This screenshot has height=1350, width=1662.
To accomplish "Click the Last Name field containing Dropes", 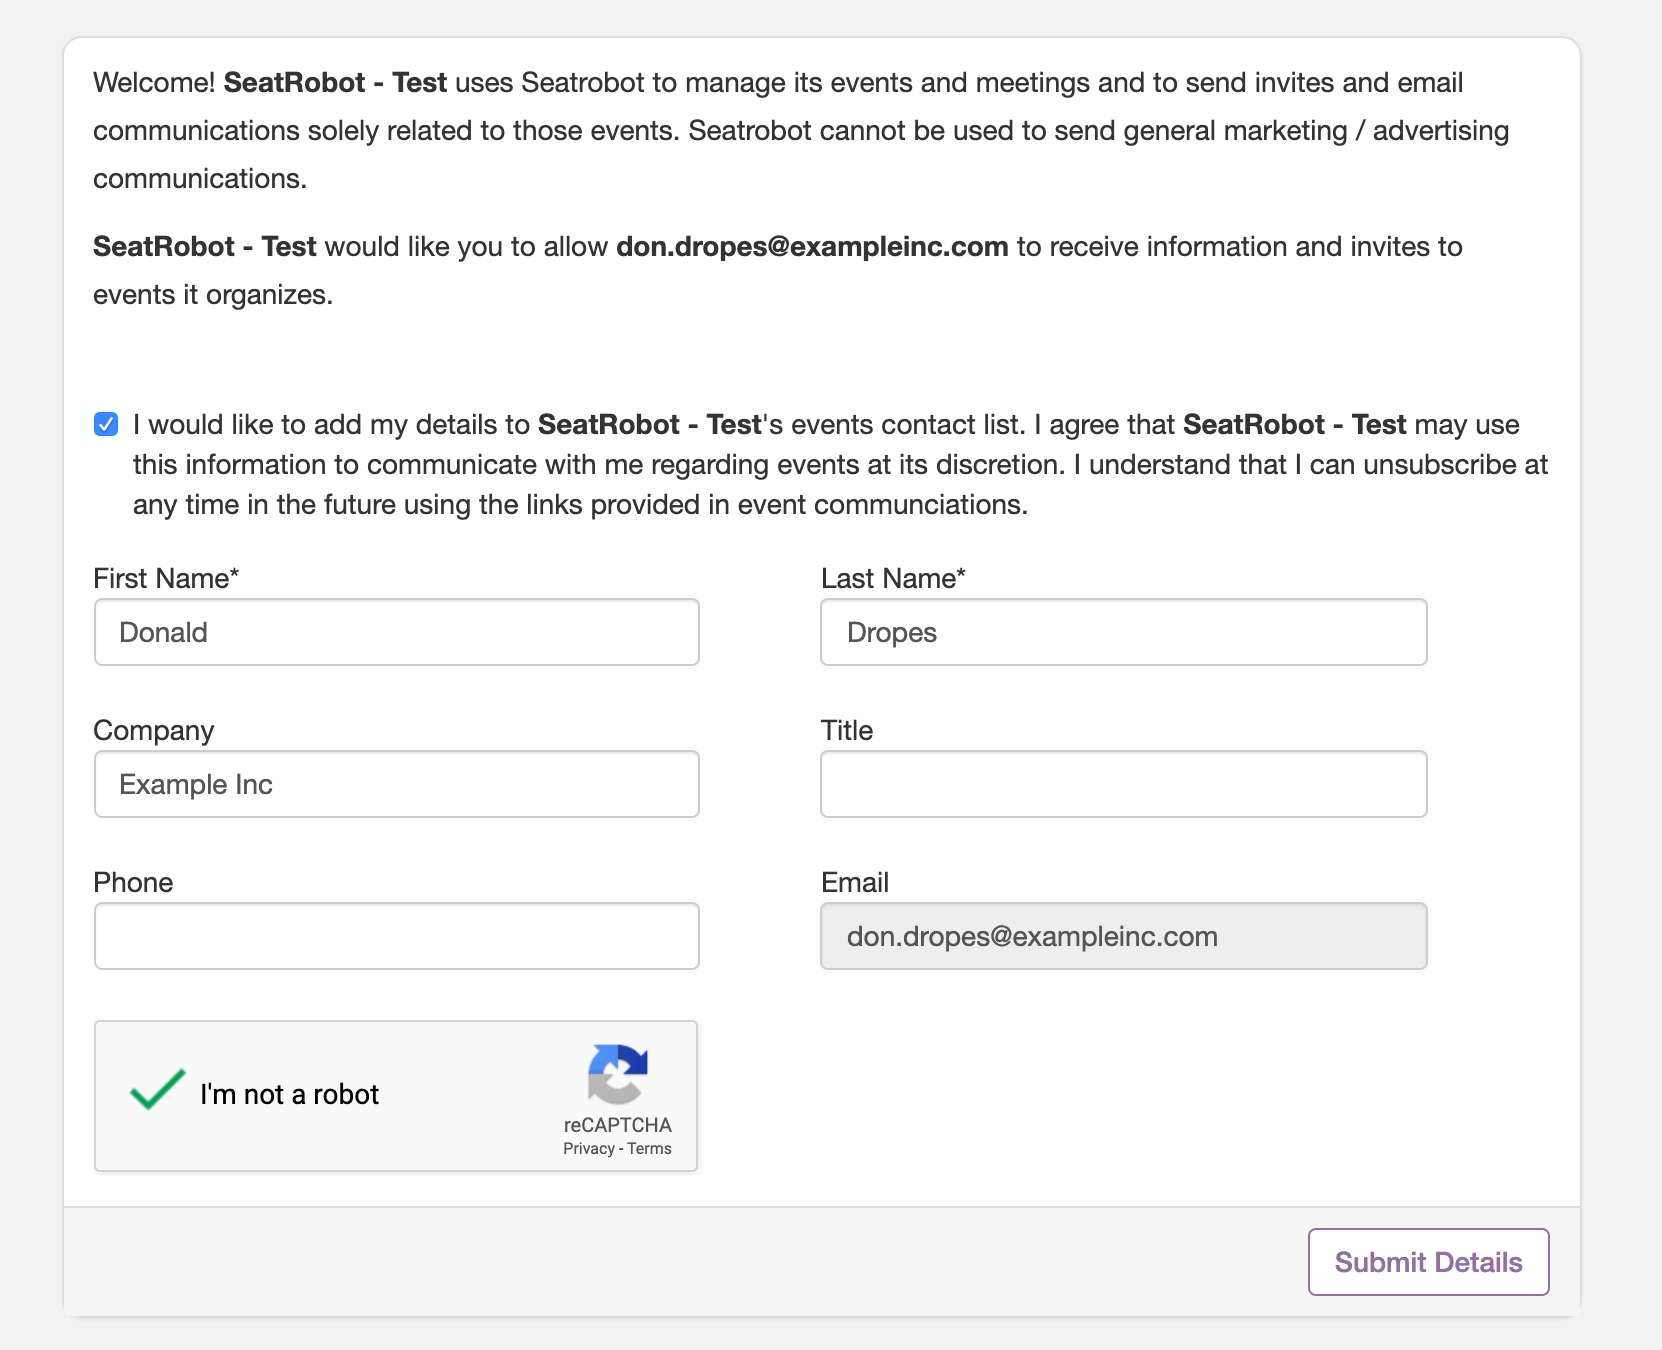I will [x=1124, y=632].
